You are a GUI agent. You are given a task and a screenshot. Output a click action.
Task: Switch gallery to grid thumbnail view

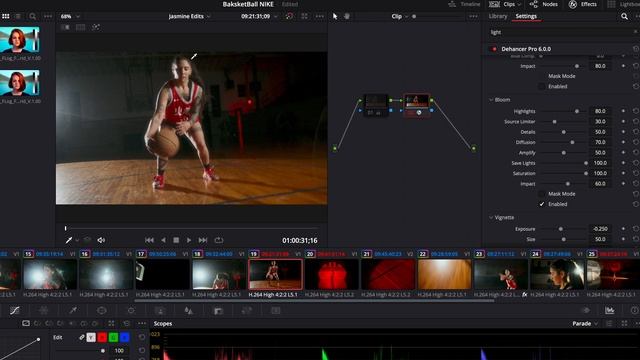6,16
